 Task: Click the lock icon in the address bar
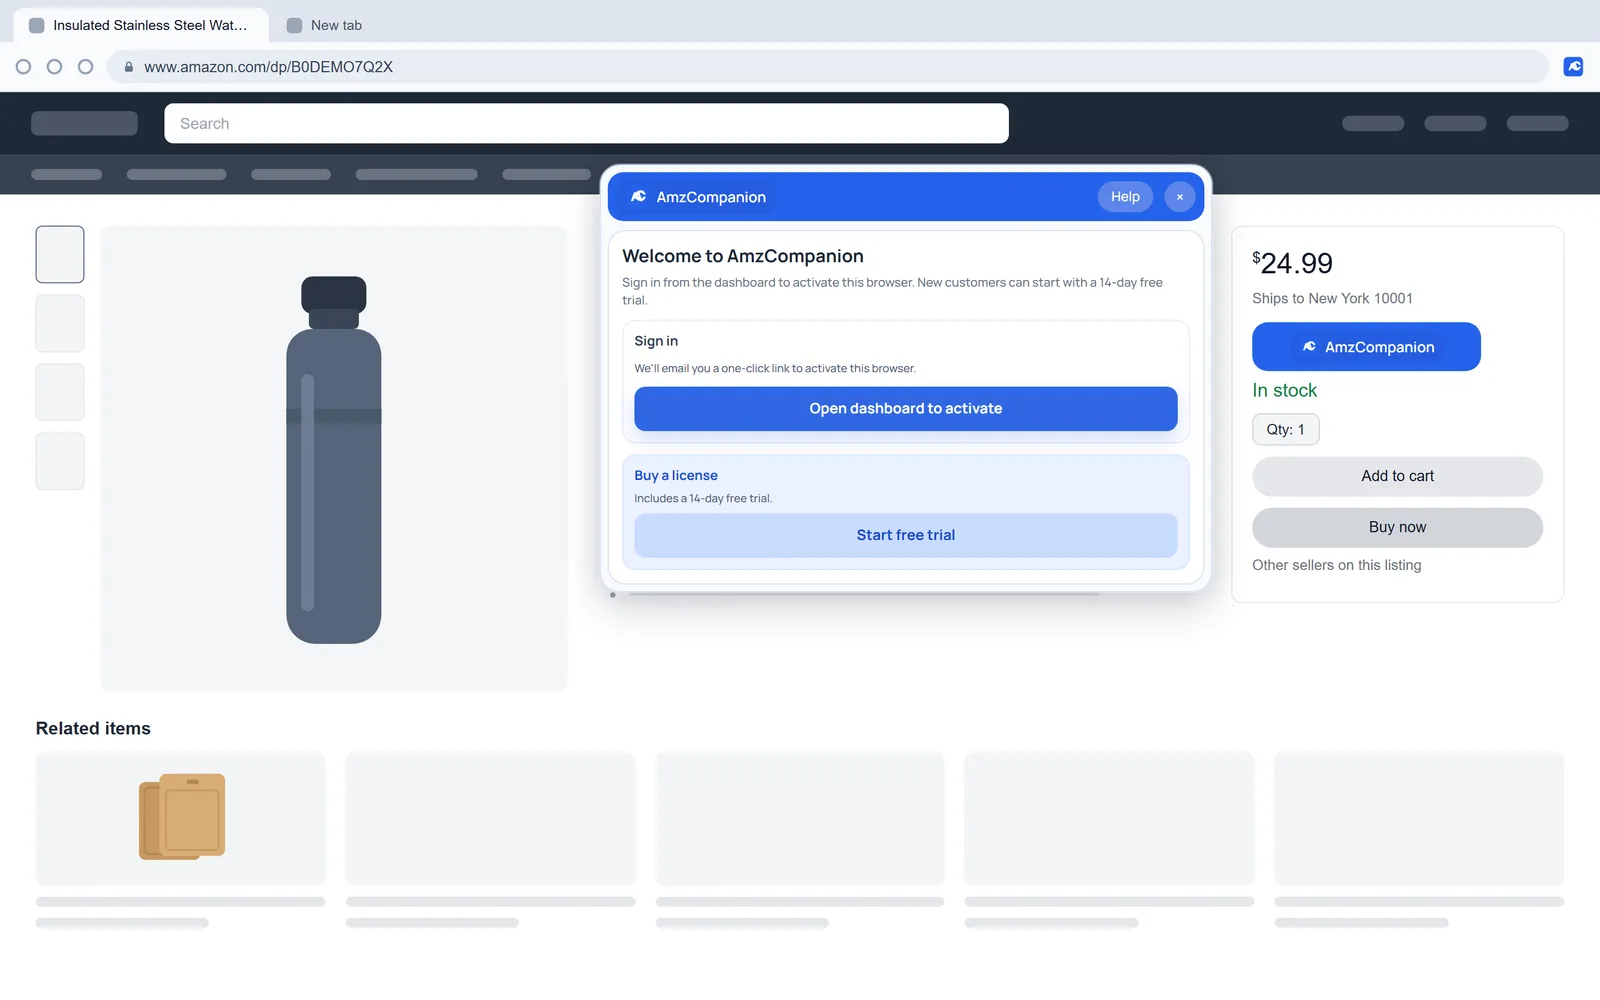[129, 67]
